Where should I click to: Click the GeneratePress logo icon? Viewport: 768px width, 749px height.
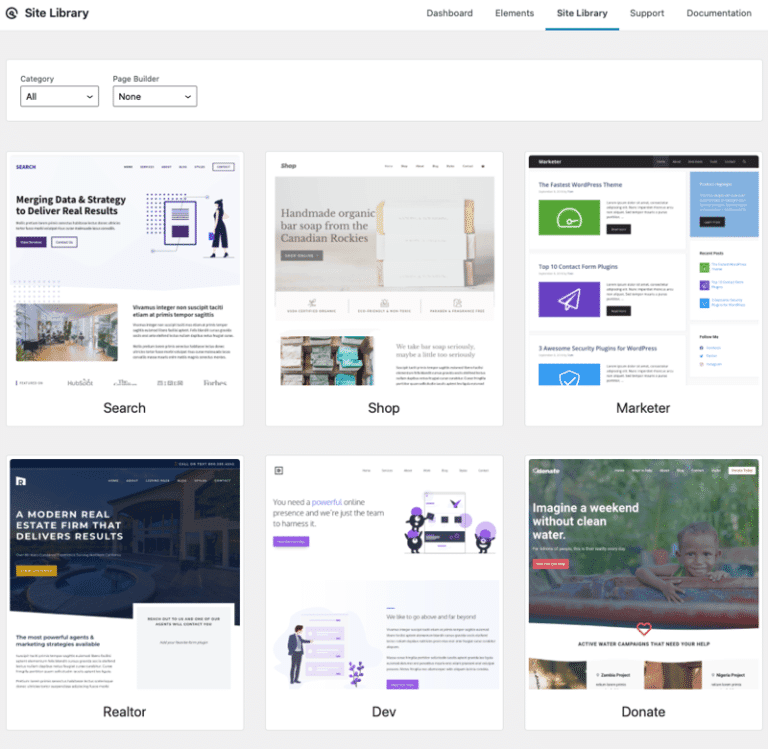12,14
